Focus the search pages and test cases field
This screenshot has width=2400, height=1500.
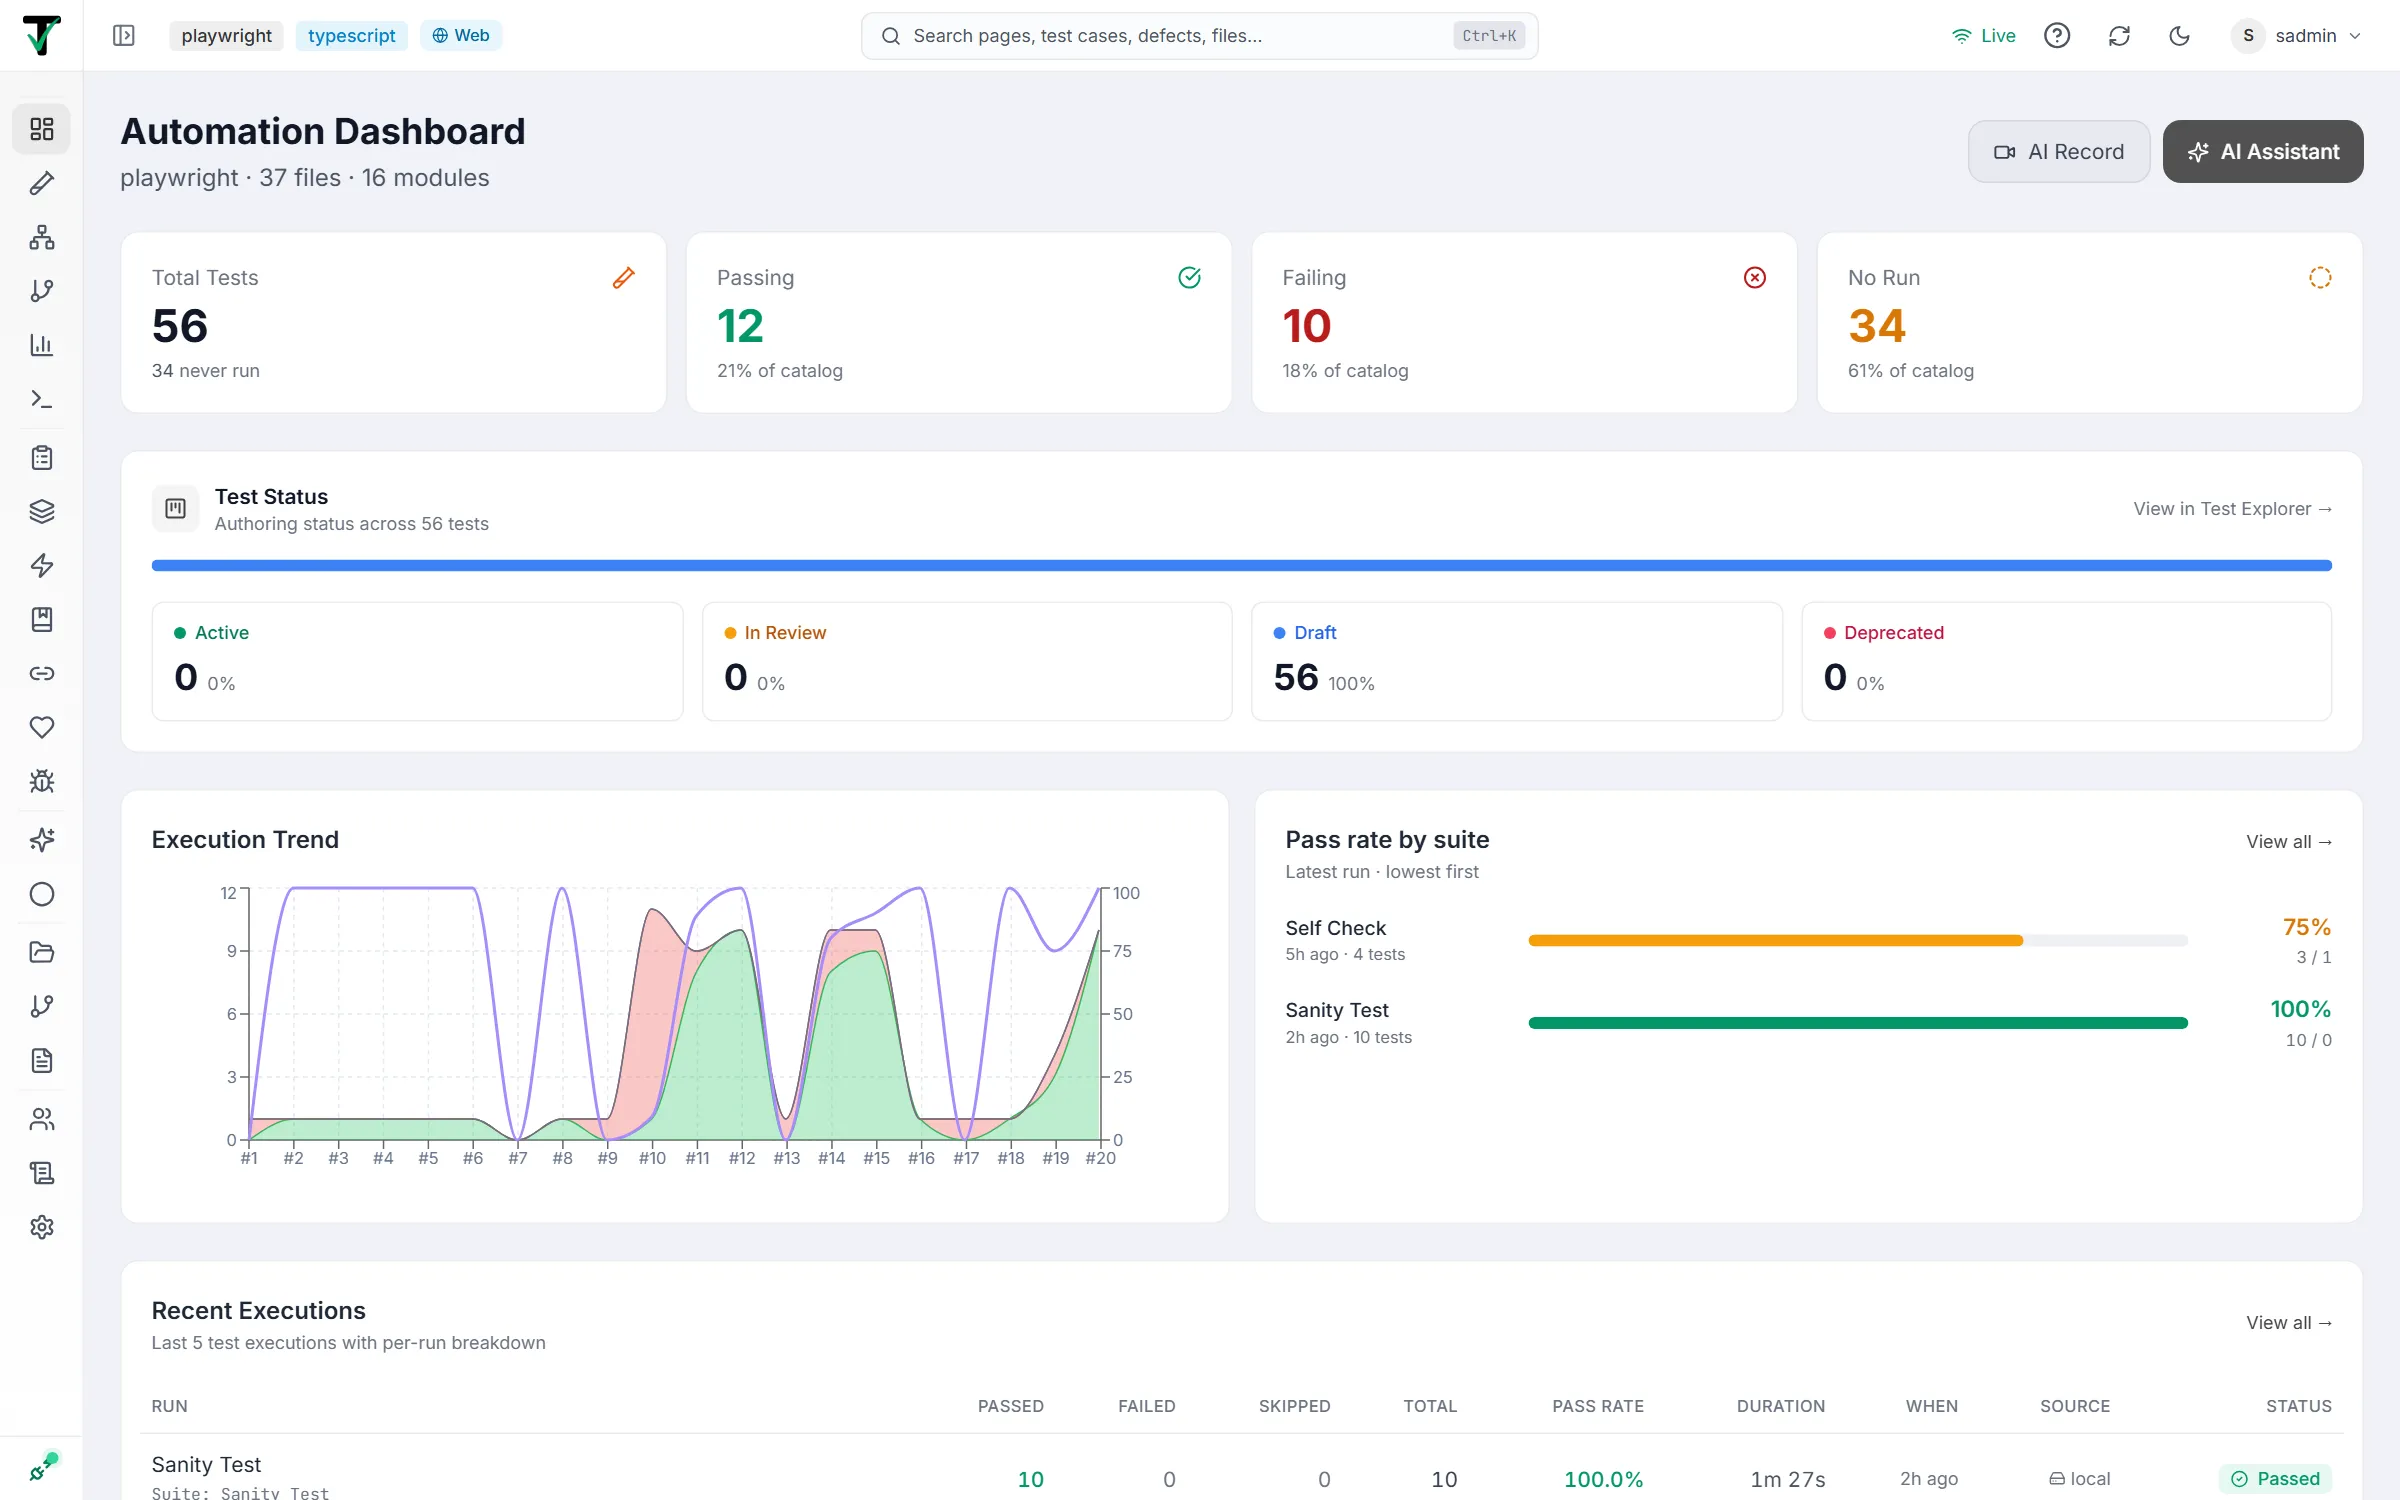coord(1199,36)
